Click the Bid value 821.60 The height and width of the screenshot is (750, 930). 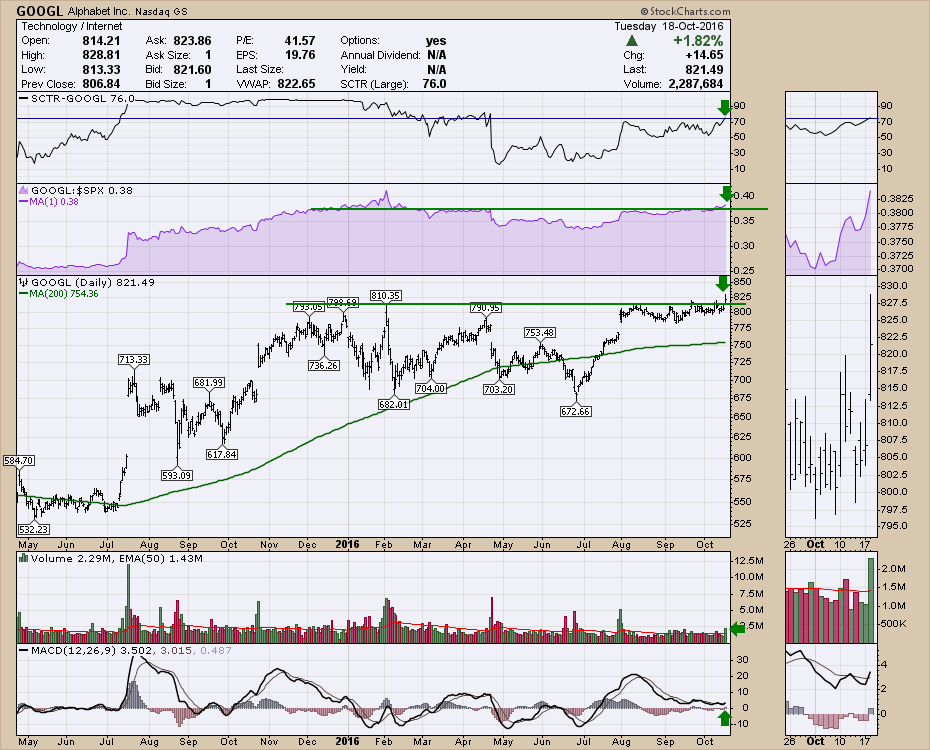(192, 69)
